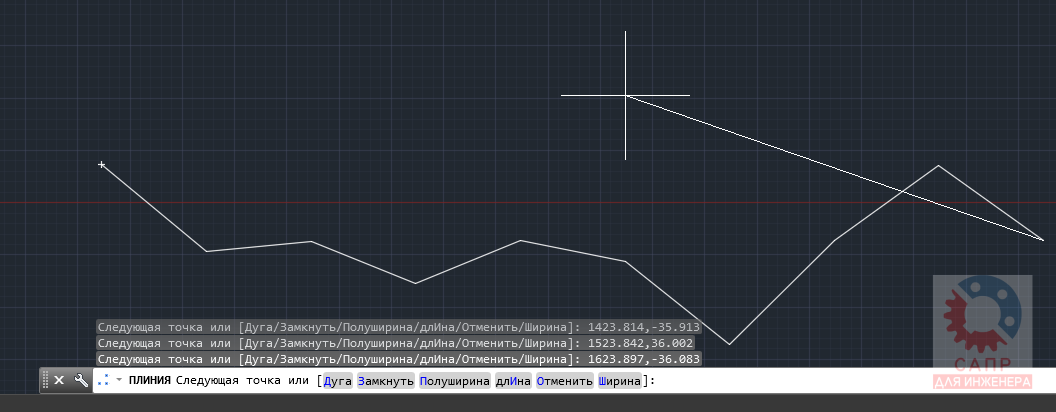Image resolution: width=1056 pixels, height=412 pixels.
Task: Choose the Замкнуть option in command prompt
Action: coord(386,381)
